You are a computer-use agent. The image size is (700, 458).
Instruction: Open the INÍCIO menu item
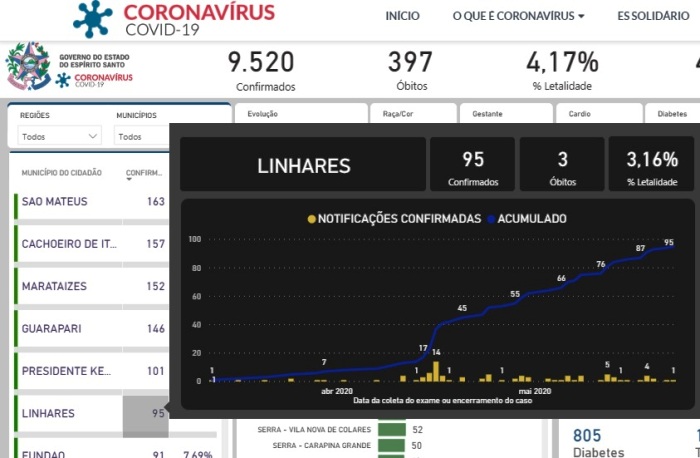click(x=402, y=16)
